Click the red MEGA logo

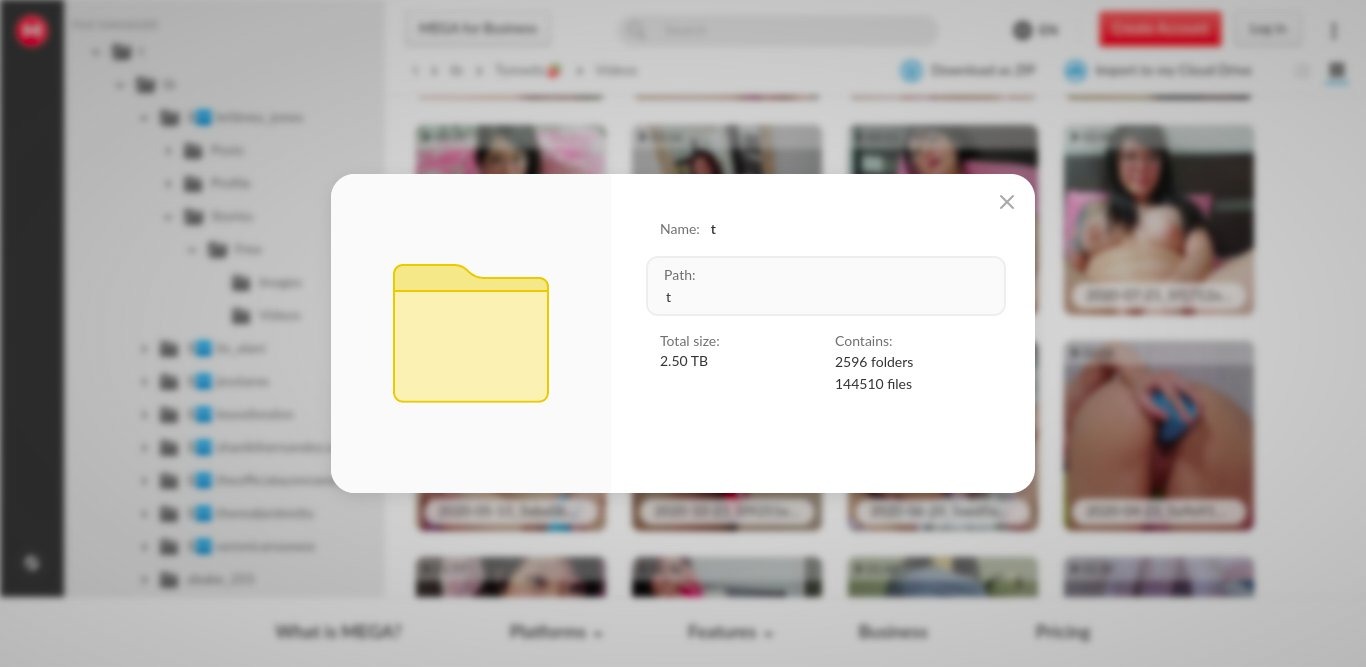[32, 31]
